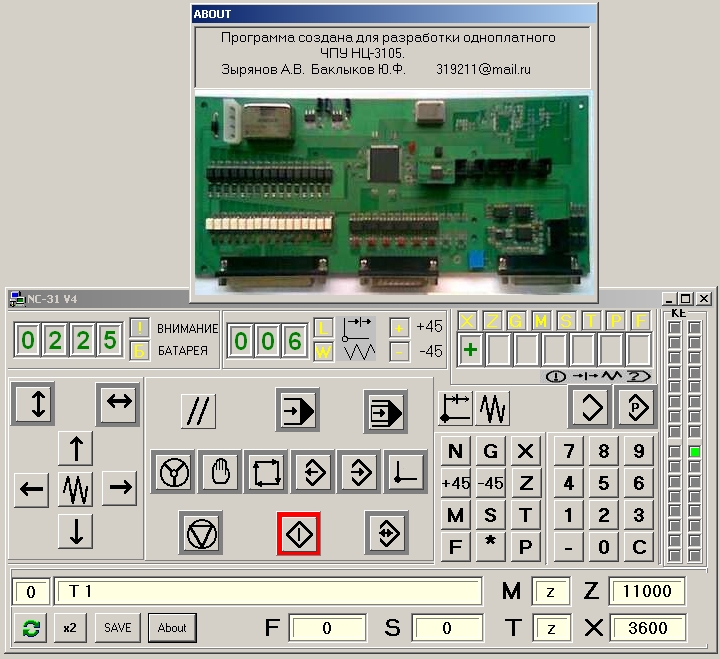Jog with the up arrow button
720x659 pixels.
point(76,448)
